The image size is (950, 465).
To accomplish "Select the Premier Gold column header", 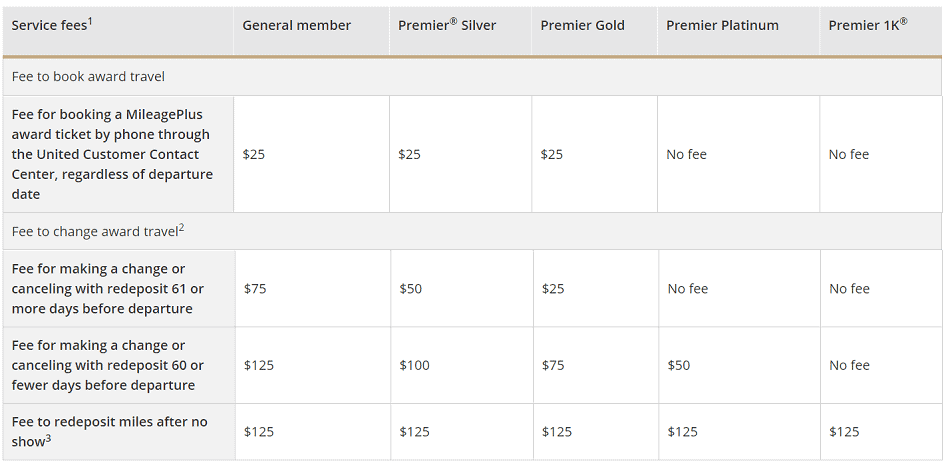I will 582,25.
